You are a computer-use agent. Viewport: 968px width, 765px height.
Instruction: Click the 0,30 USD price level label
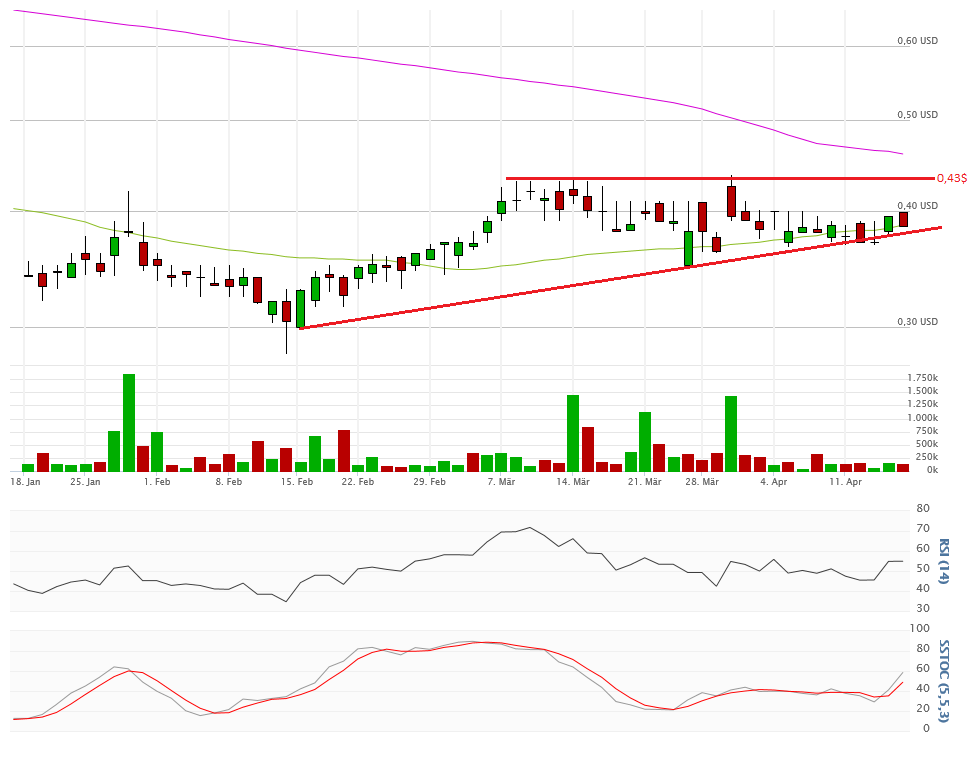917,322
